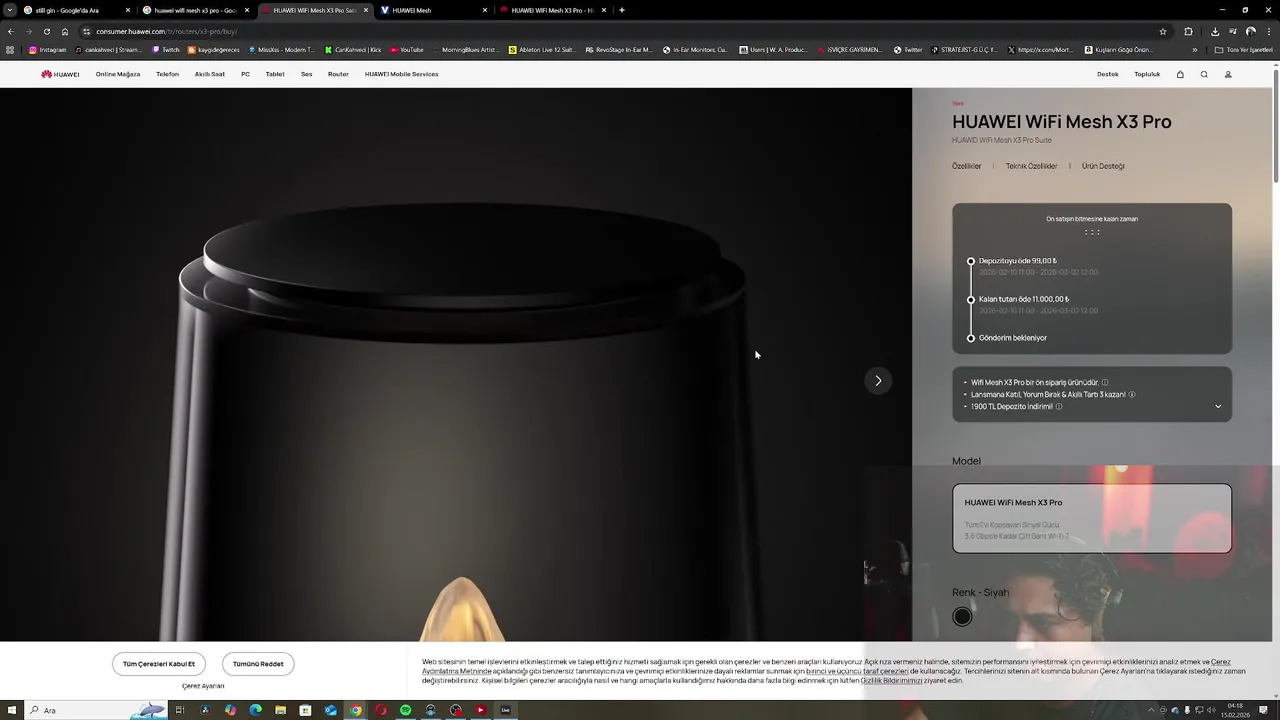Open info icon beside '1900 TL Depozito İndirimi'
This screenshot has height=720, width=1280.
pos(1059,406)
